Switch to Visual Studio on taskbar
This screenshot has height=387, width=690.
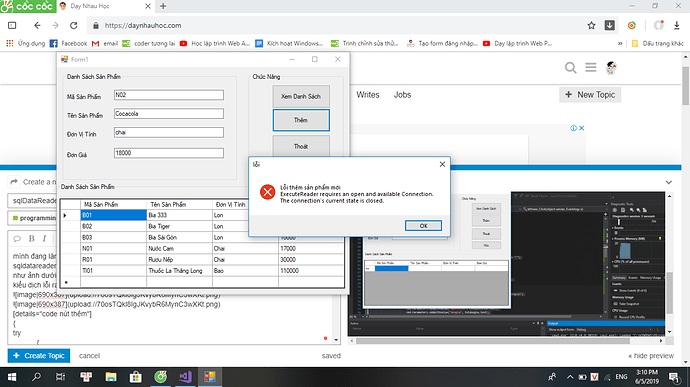pyautogui.click(x=185, y=377)
